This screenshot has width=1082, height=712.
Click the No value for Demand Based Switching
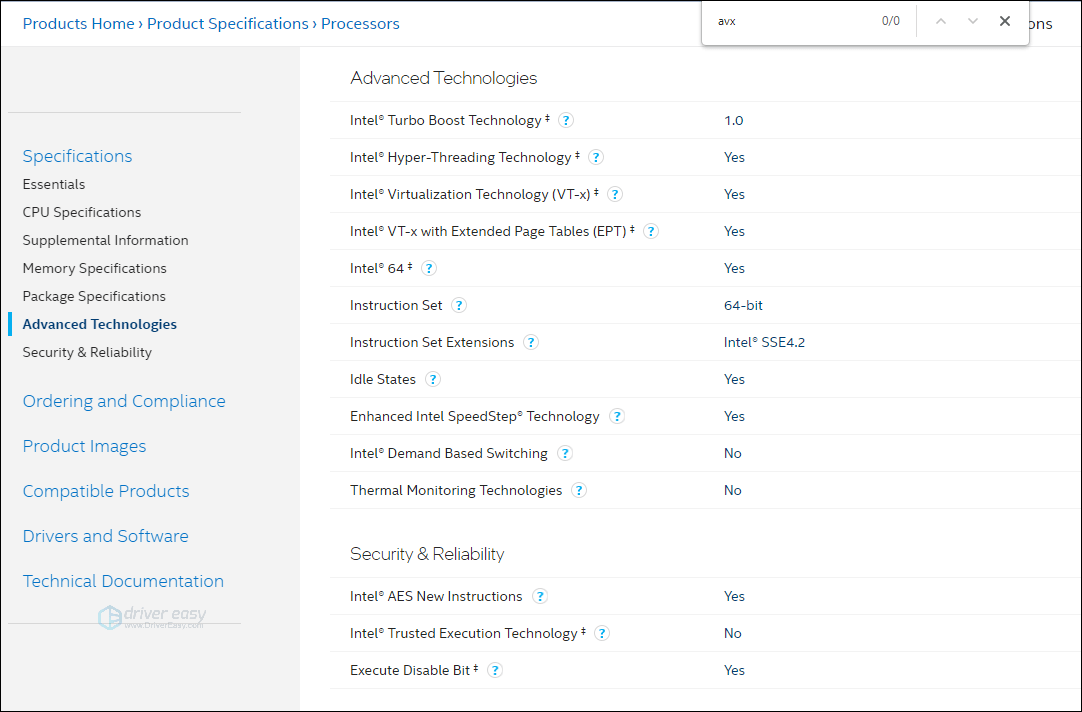tap(733, 453)
